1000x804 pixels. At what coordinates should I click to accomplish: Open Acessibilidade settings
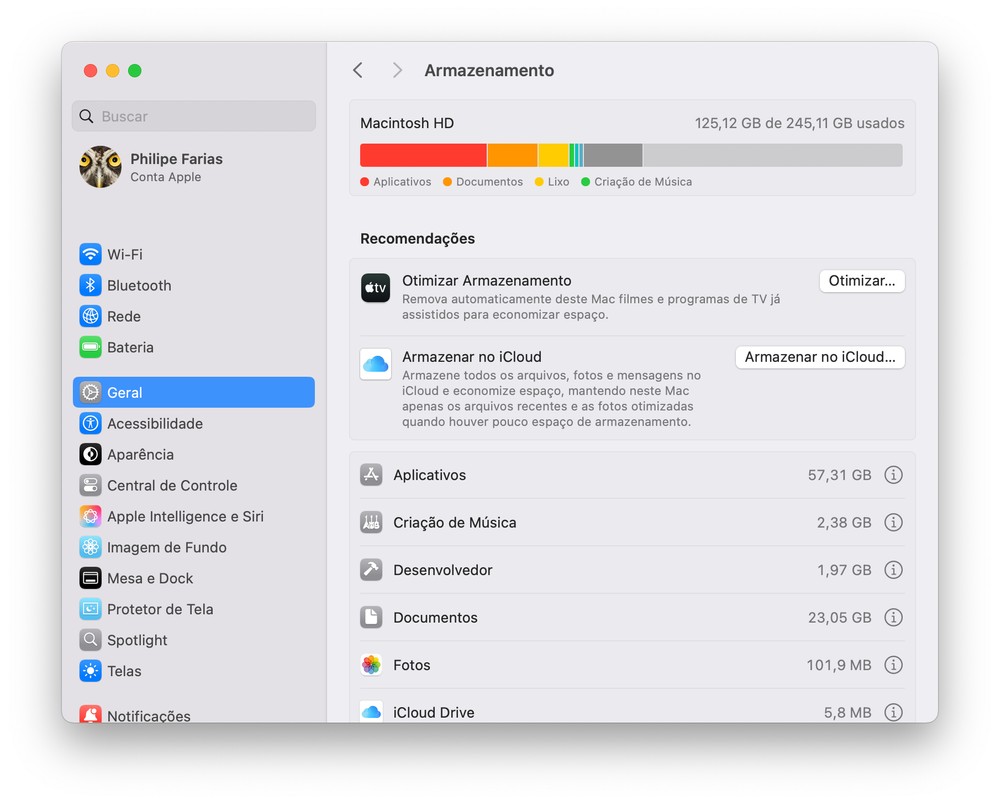tap(154, 423)
